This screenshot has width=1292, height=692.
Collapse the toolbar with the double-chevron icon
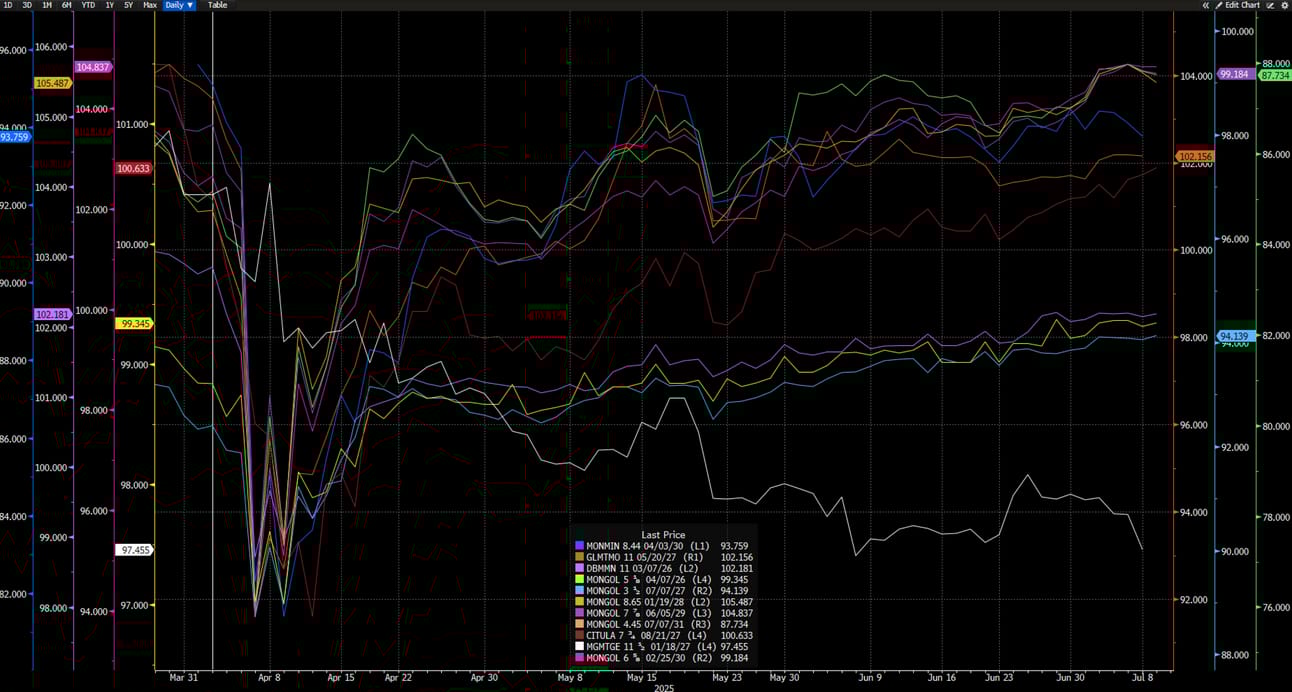pos(1206,5)
